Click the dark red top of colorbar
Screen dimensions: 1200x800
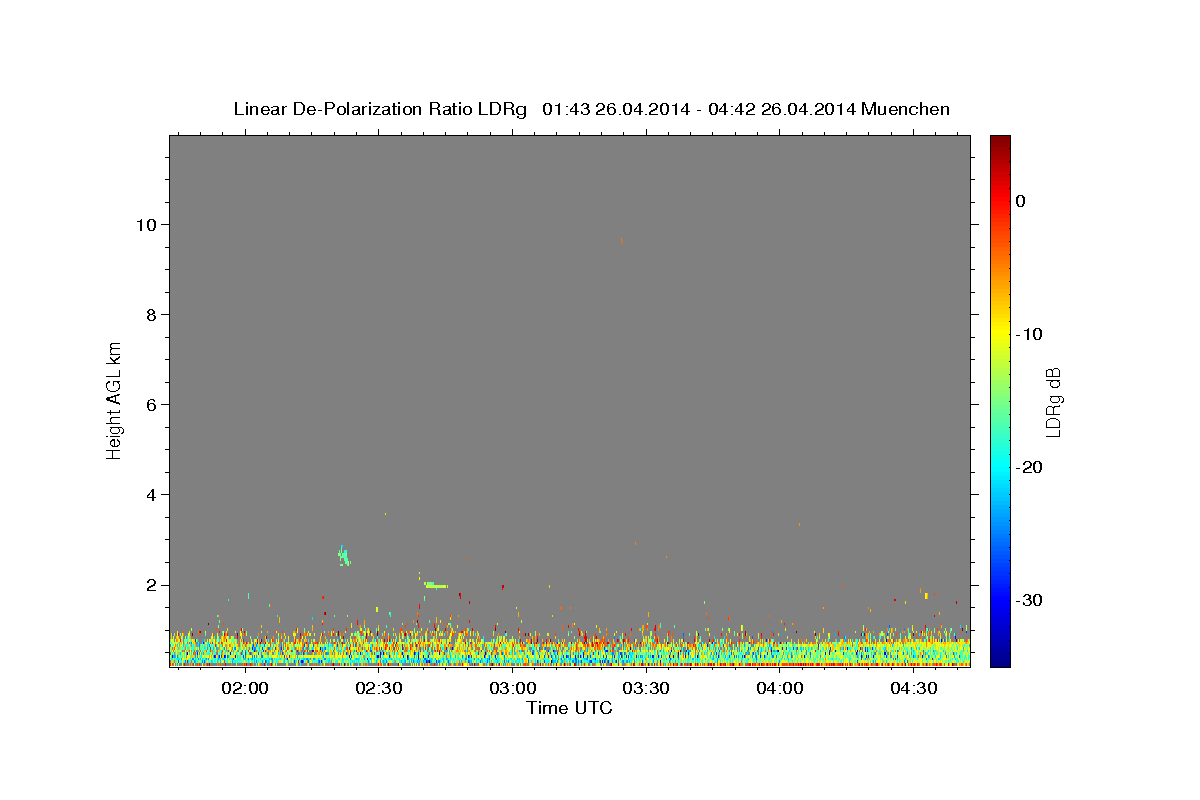tap(1000, 142)
